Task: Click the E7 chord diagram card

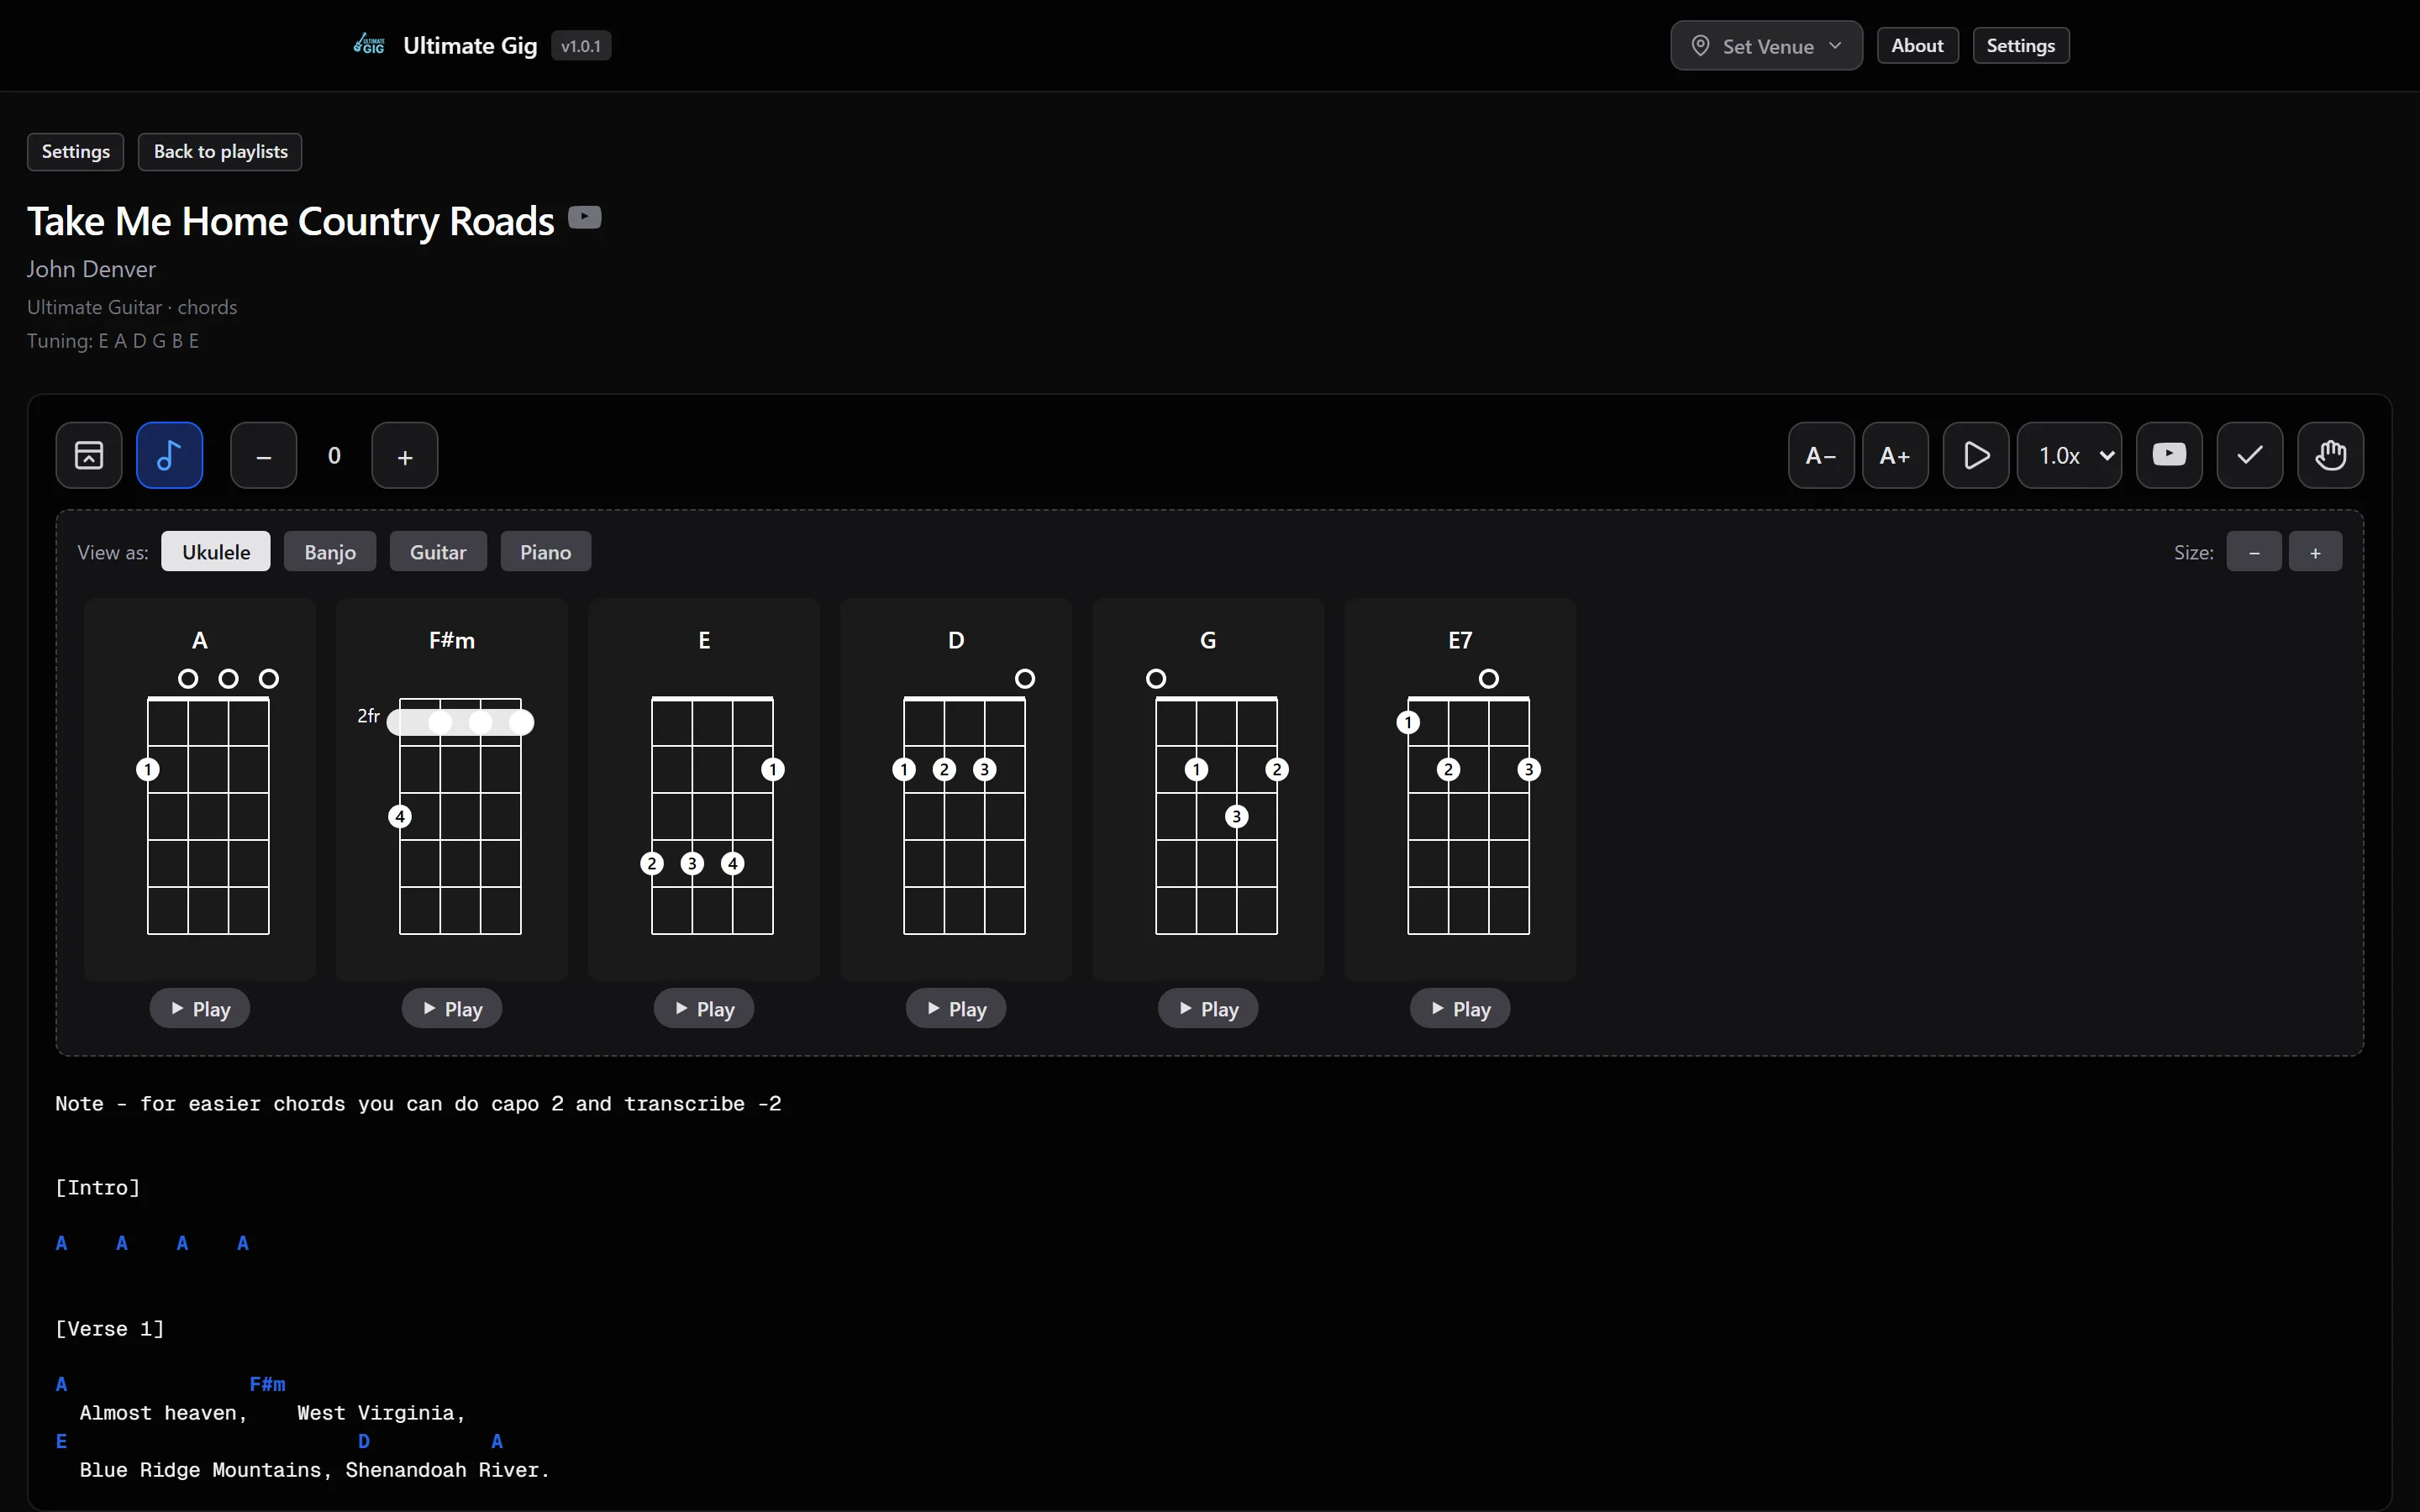Action: (1460, 789)
